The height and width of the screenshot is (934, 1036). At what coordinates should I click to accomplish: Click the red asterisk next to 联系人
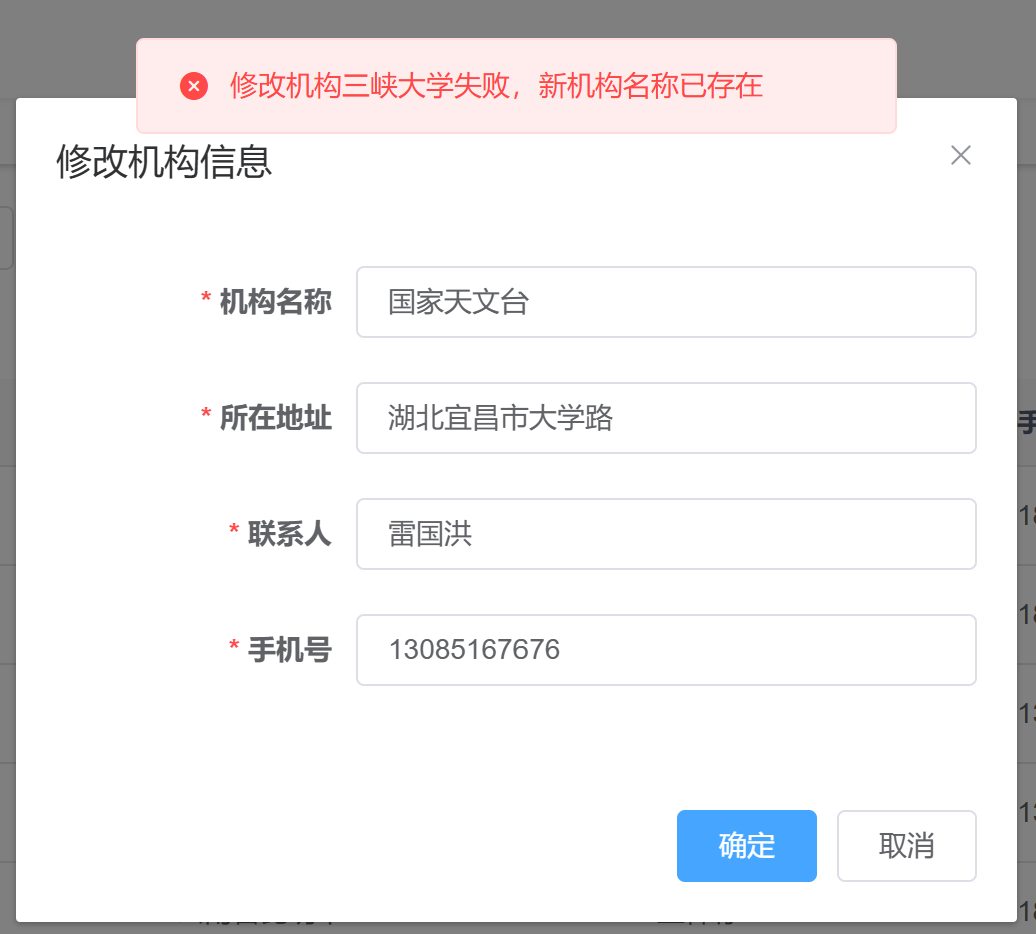pyautogui.click(x=234, y=532)
